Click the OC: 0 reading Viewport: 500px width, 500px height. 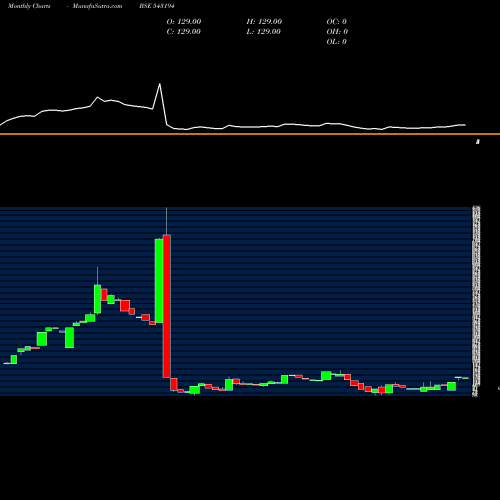pyautogui.click(x=336, y=22)
